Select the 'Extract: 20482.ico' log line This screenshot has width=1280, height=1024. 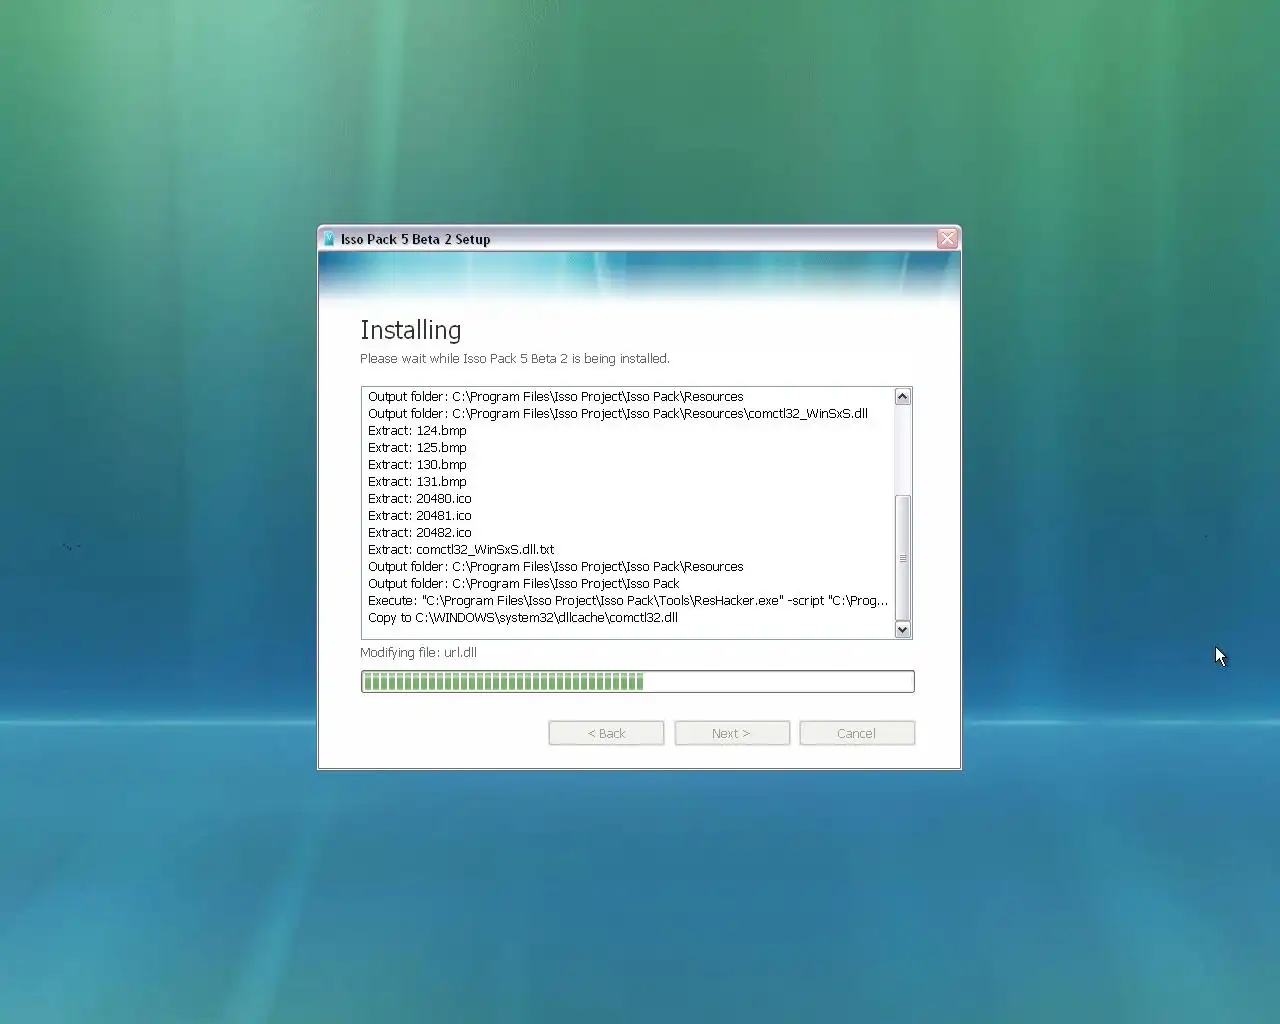click(420, 533)
